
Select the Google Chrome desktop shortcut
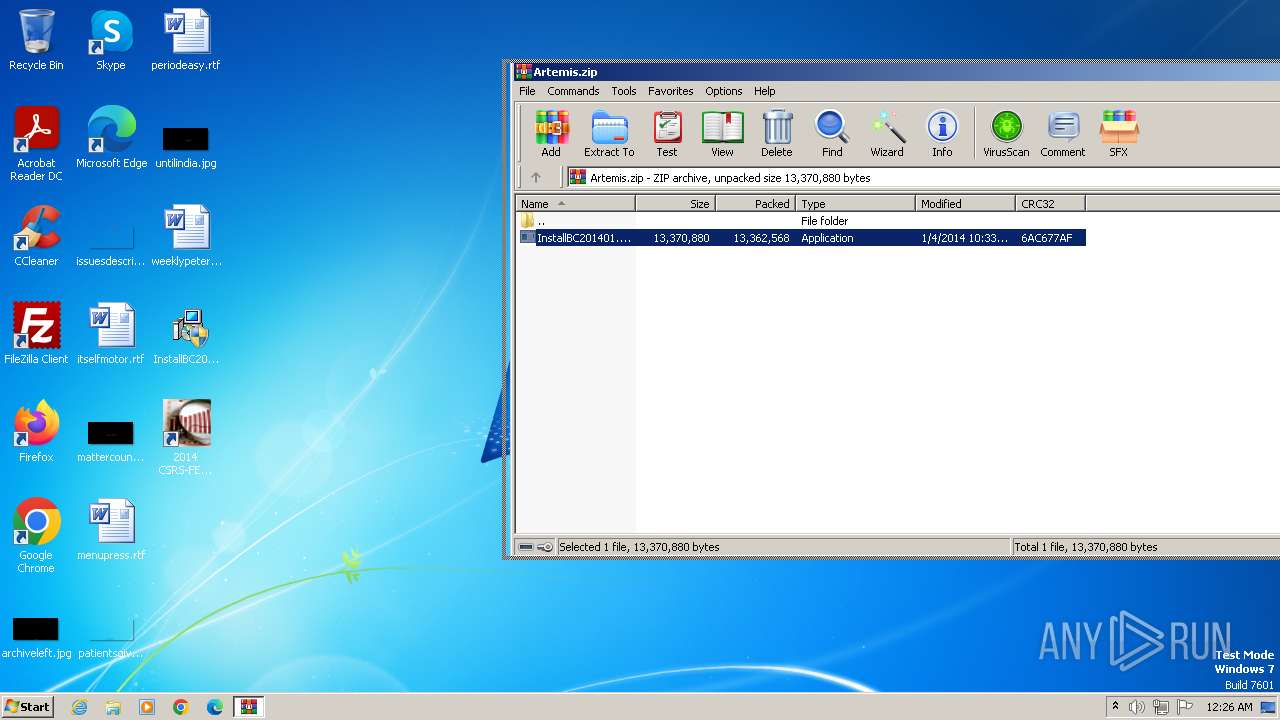pyautogui.click(x=36, y=536)
